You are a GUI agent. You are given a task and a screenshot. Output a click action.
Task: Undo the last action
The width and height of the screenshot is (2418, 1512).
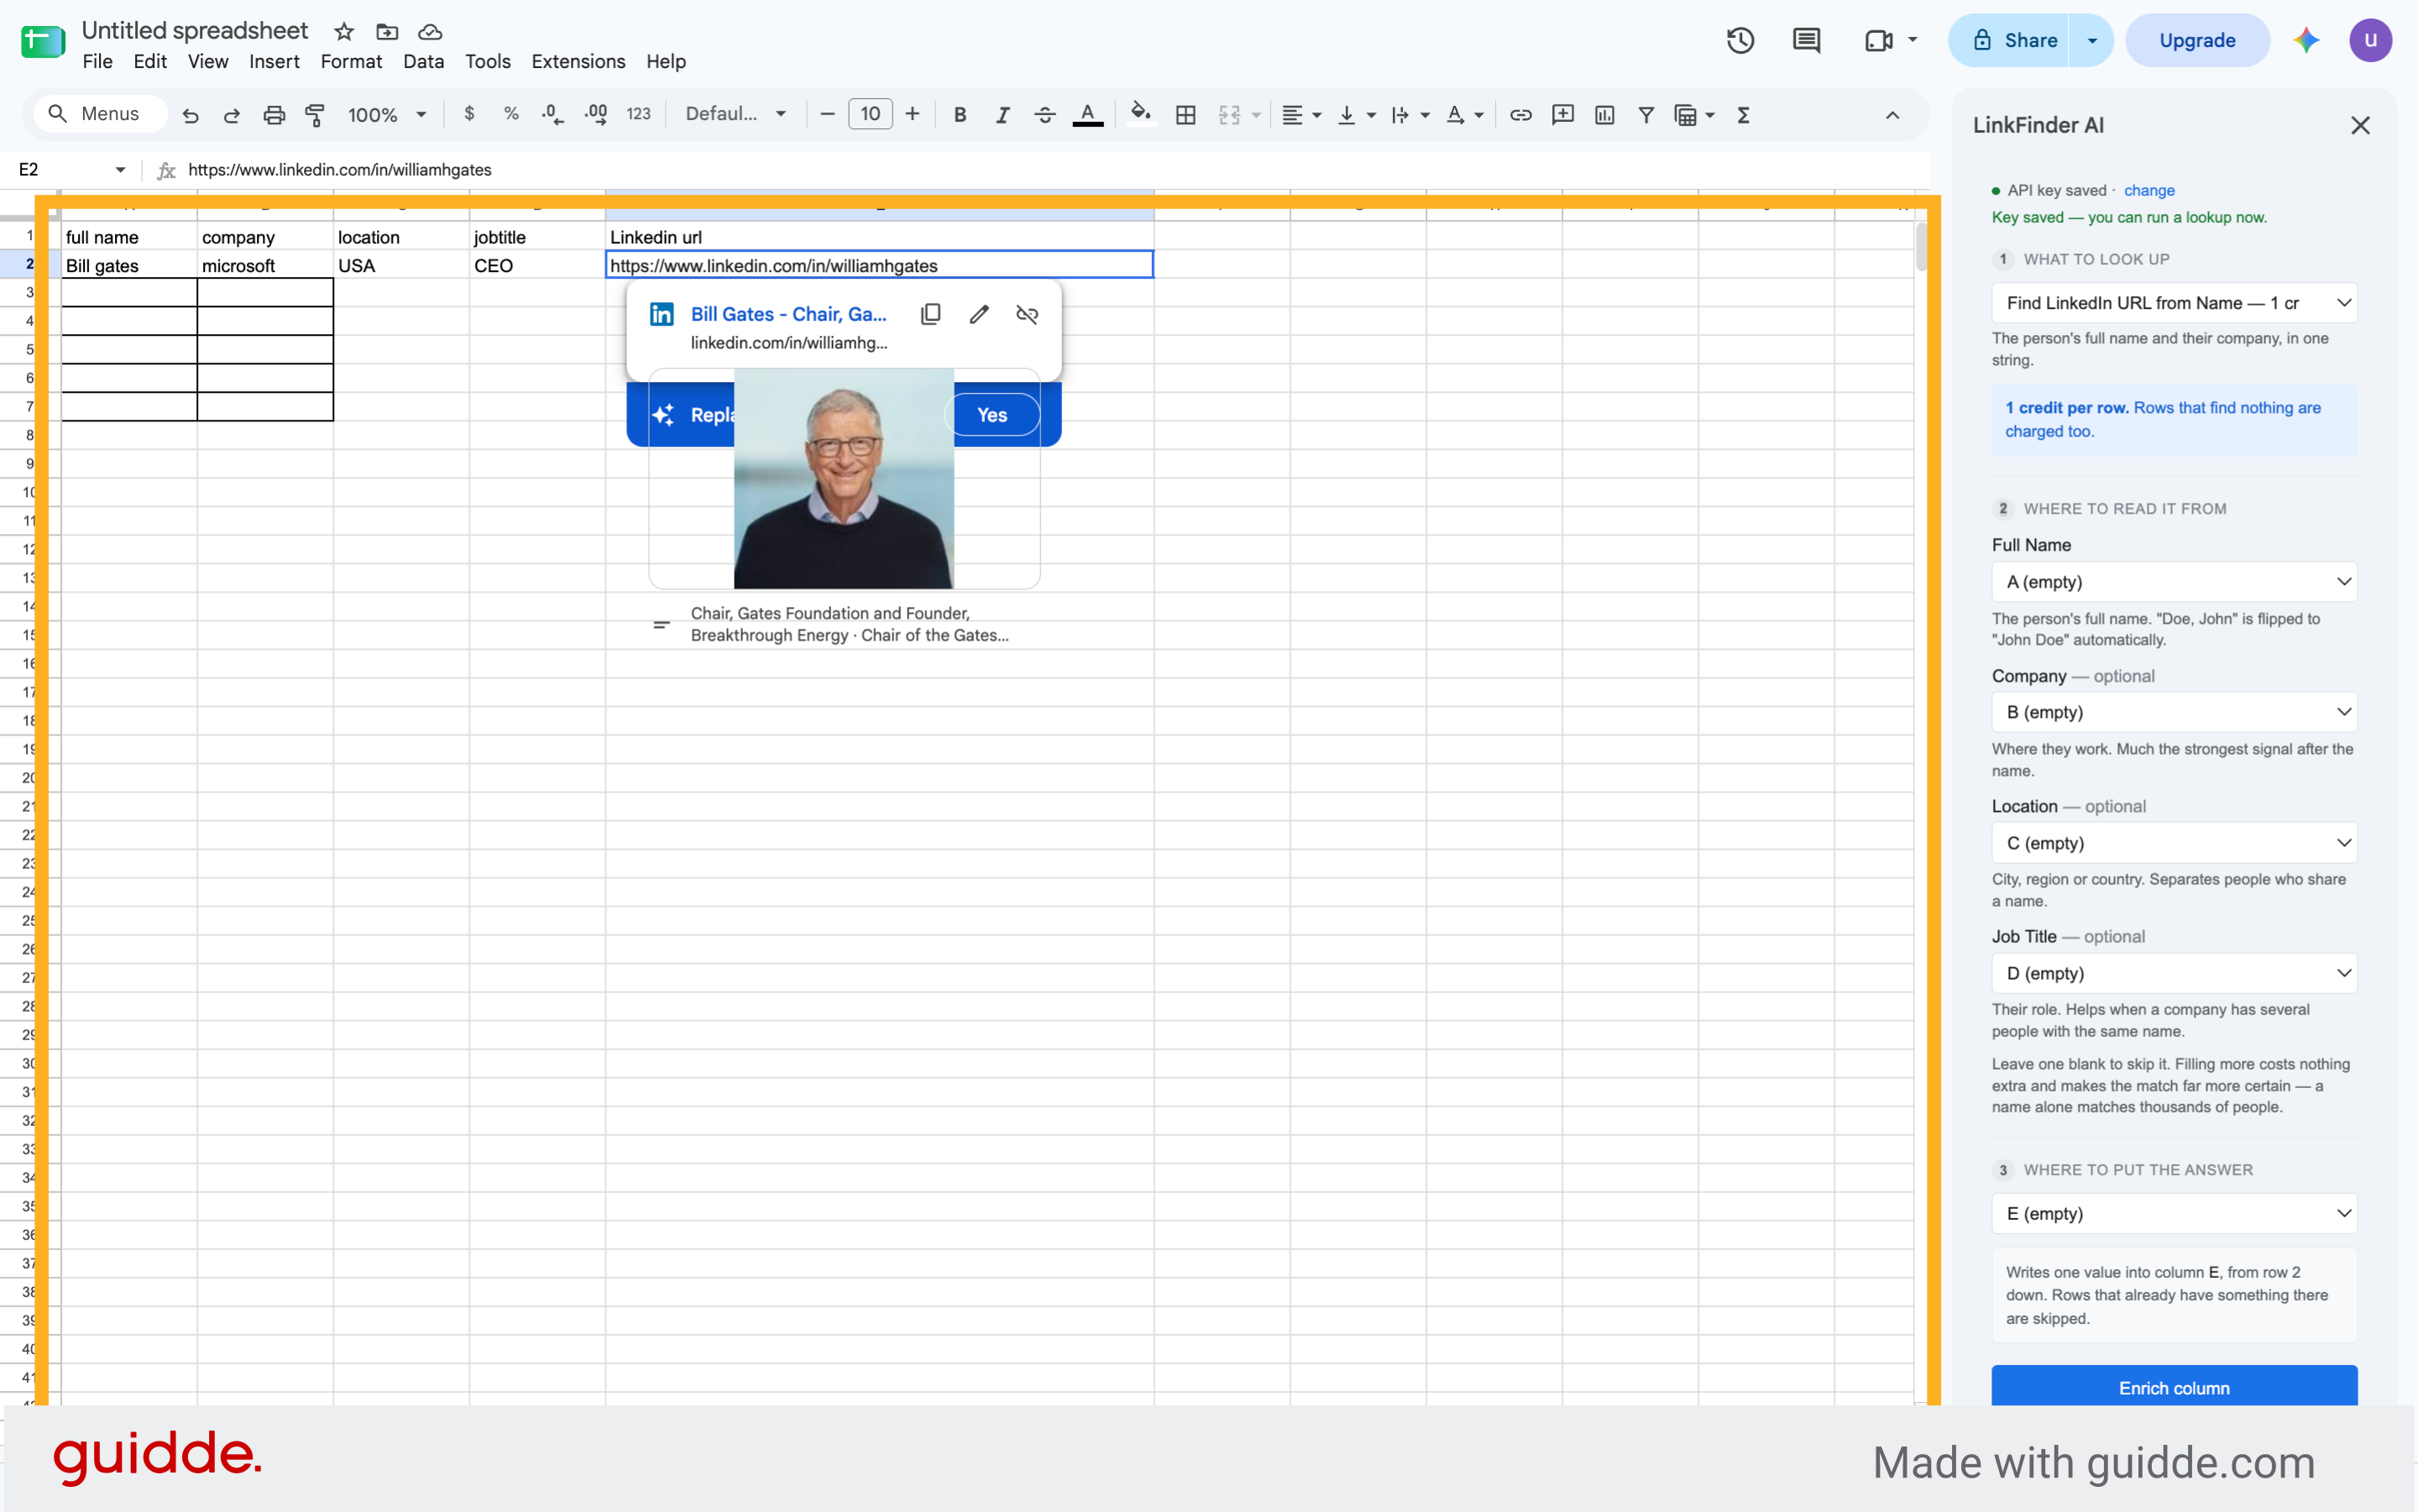190,115
